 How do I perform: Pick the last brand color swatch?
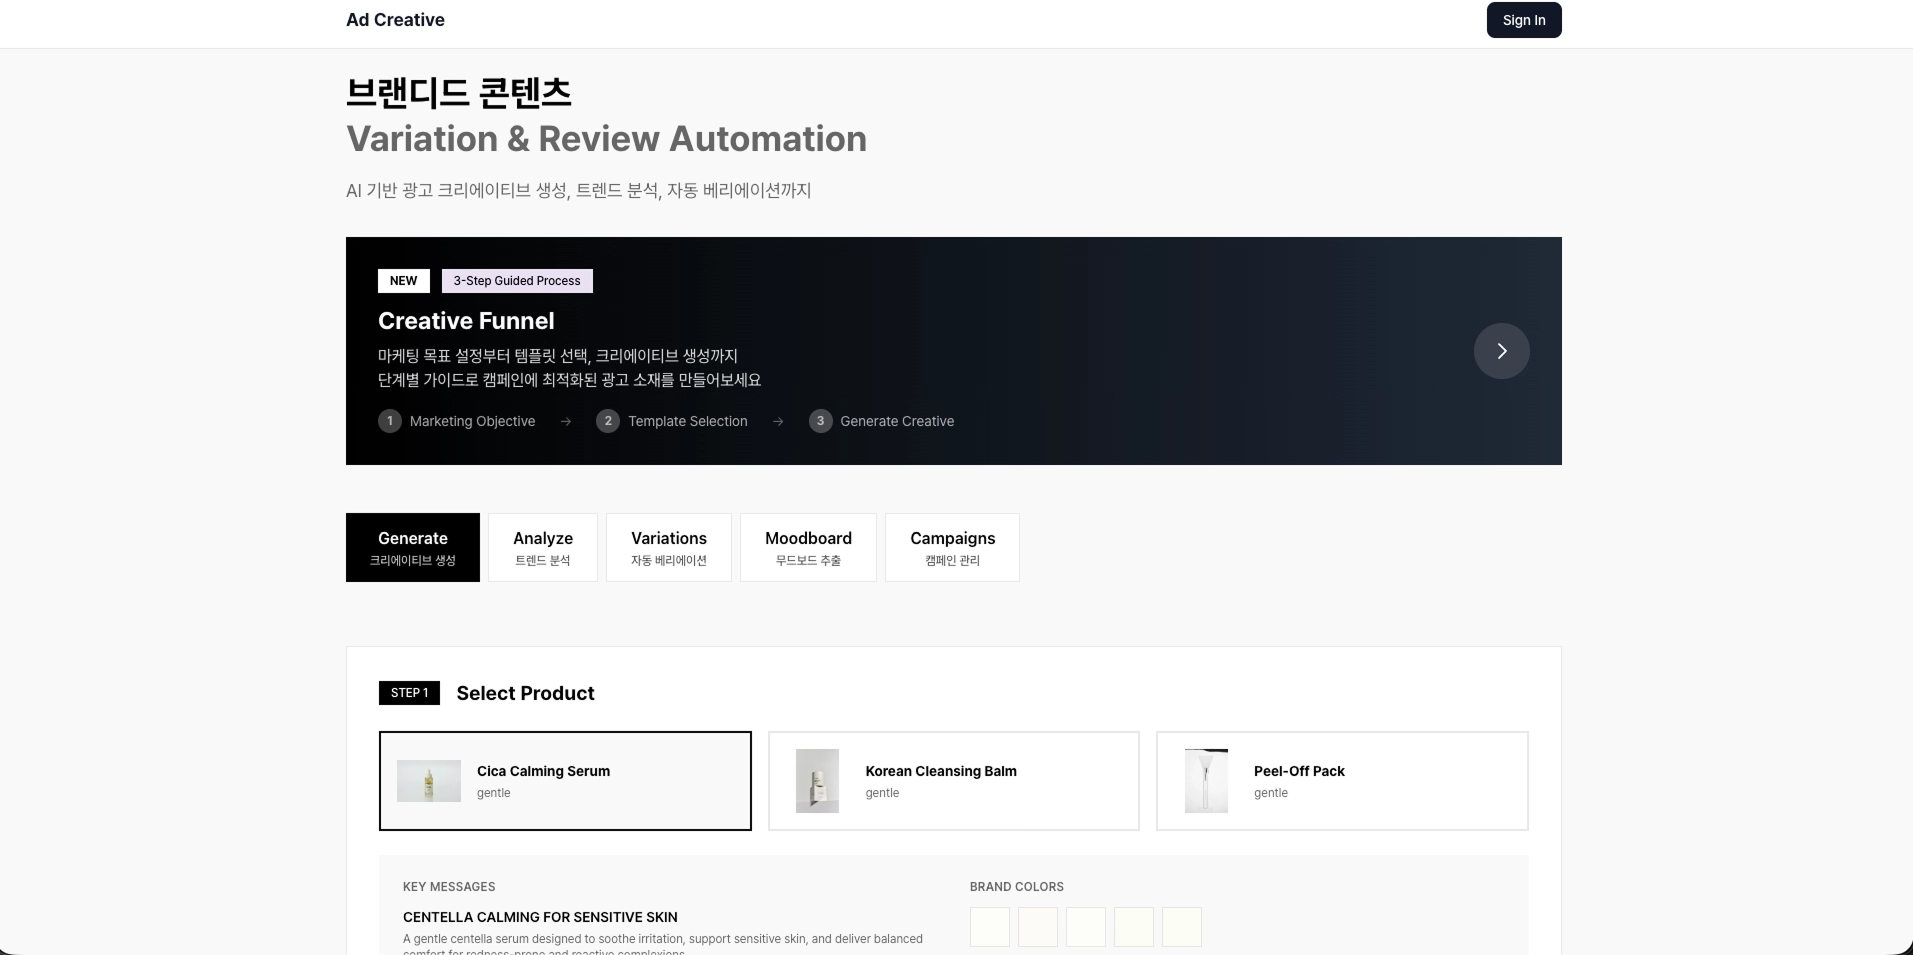click(x=1182, y=927)
